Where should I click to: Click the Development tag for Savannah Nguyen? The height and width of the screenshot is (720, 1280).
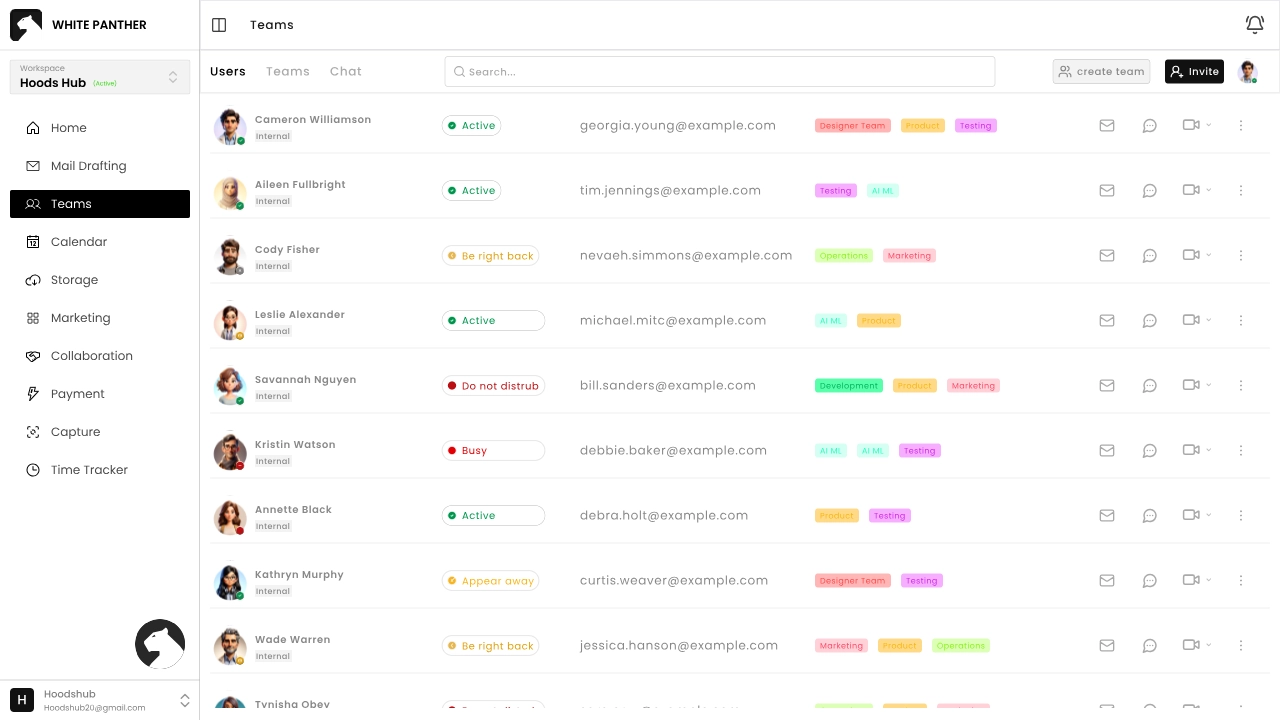click(x=848, y=386)
